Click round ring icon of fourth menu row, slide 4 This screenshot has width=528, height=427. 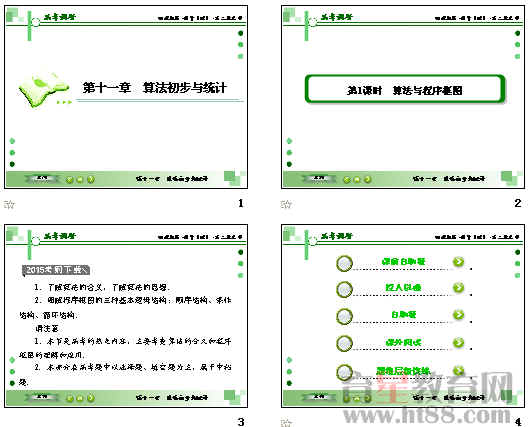(344, 344)
